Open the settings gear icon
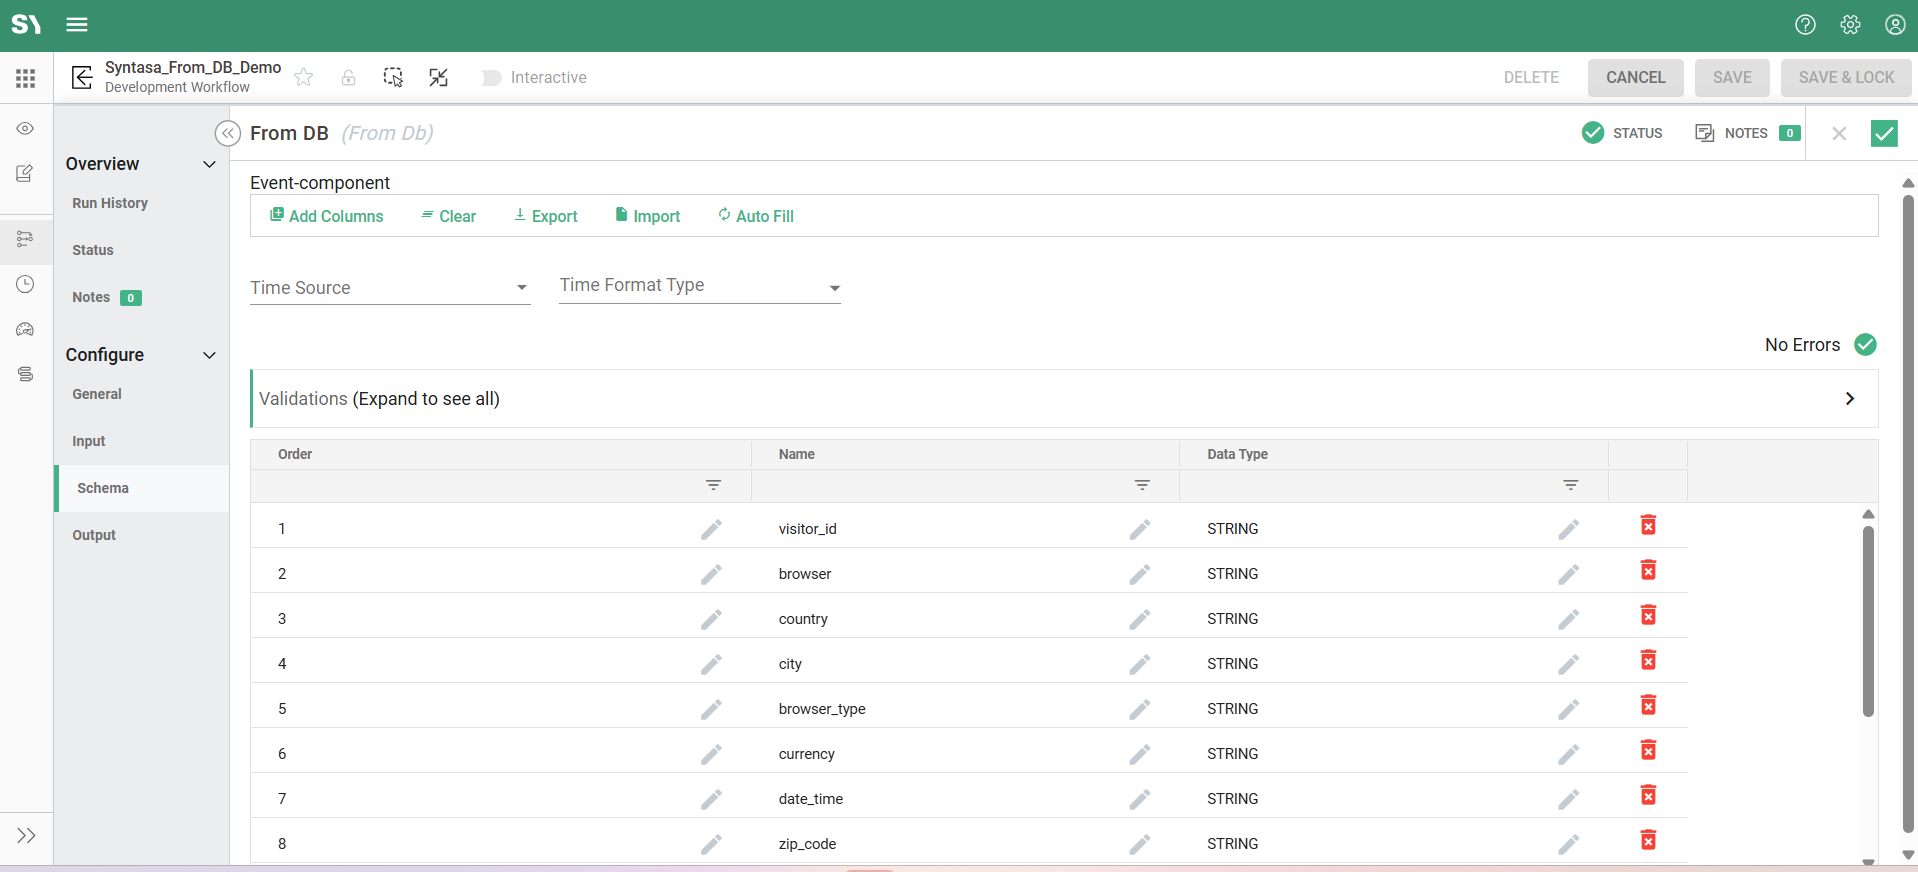 tap(1850, 25)
